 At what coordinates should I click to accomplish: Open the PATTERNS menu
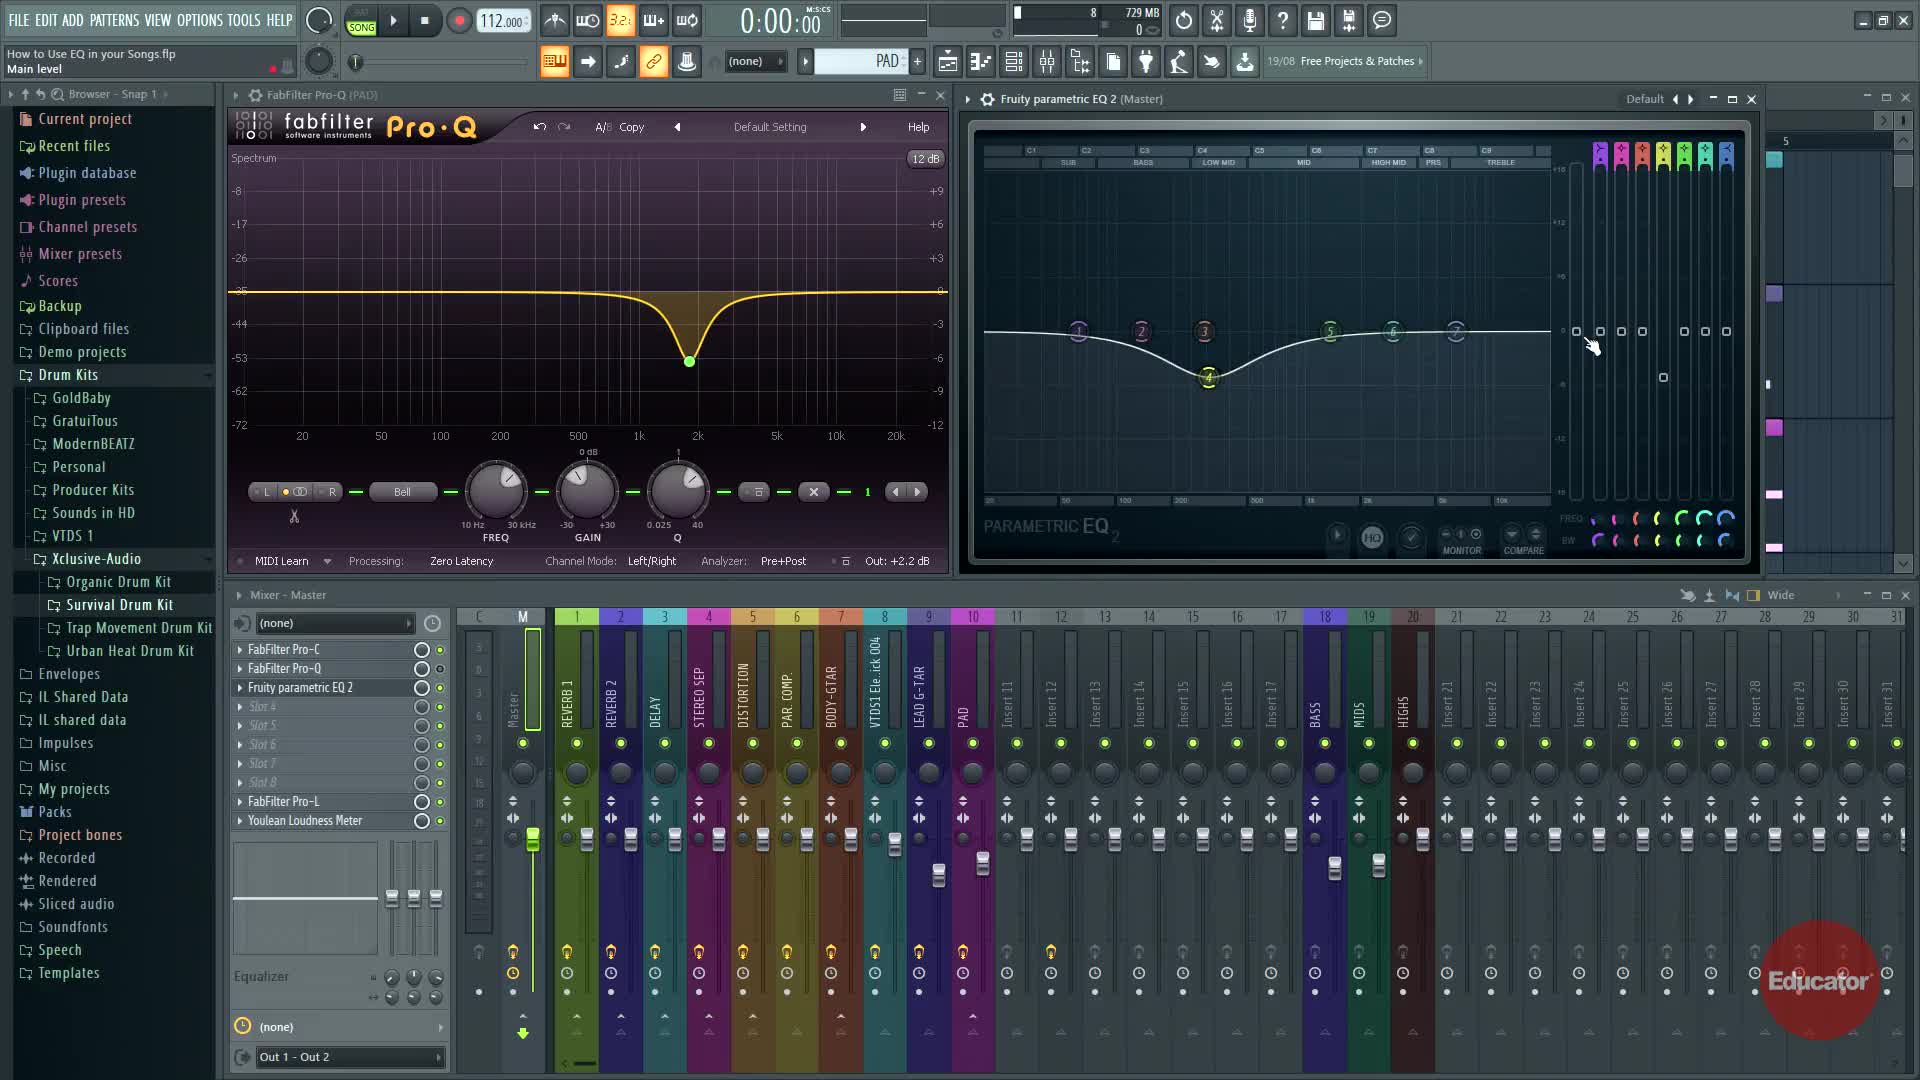click(114, 20)
